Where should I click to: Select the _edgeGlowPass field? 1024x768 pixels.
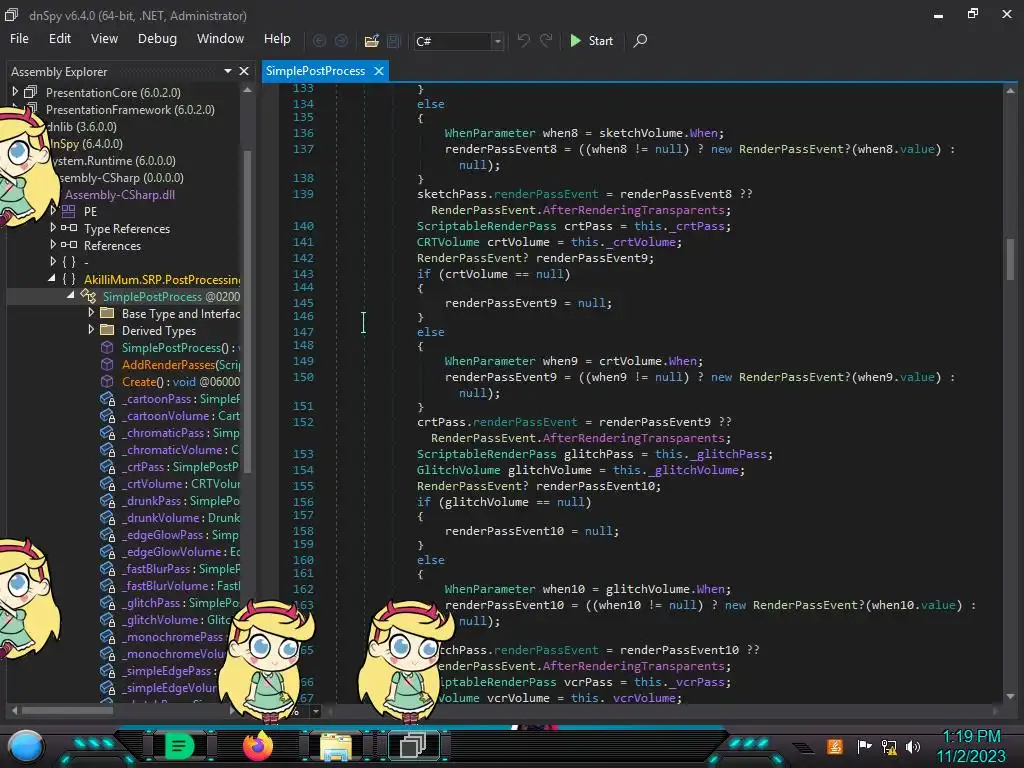[x=180, y=534]
